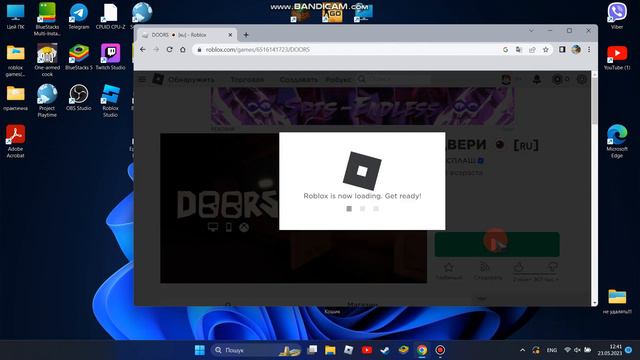Open the Цей ПК desktop icon
The width and height of the screenshot is (640, 360).
[x=16, y=17]
